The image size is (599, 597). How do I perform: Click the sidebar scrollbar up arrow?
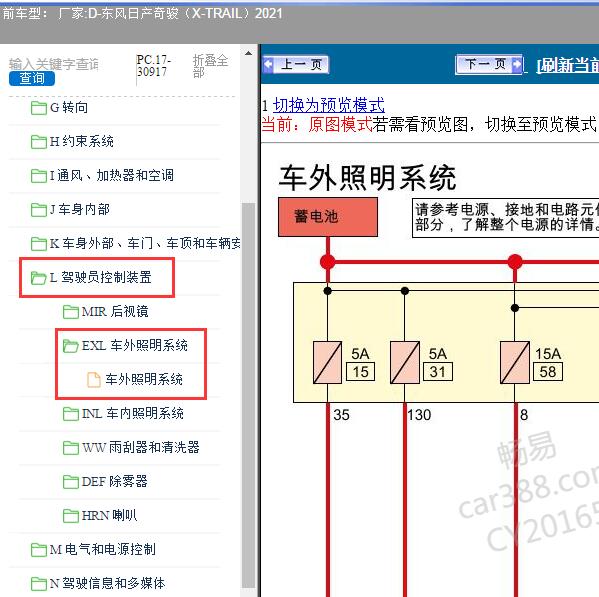point(248,53)
